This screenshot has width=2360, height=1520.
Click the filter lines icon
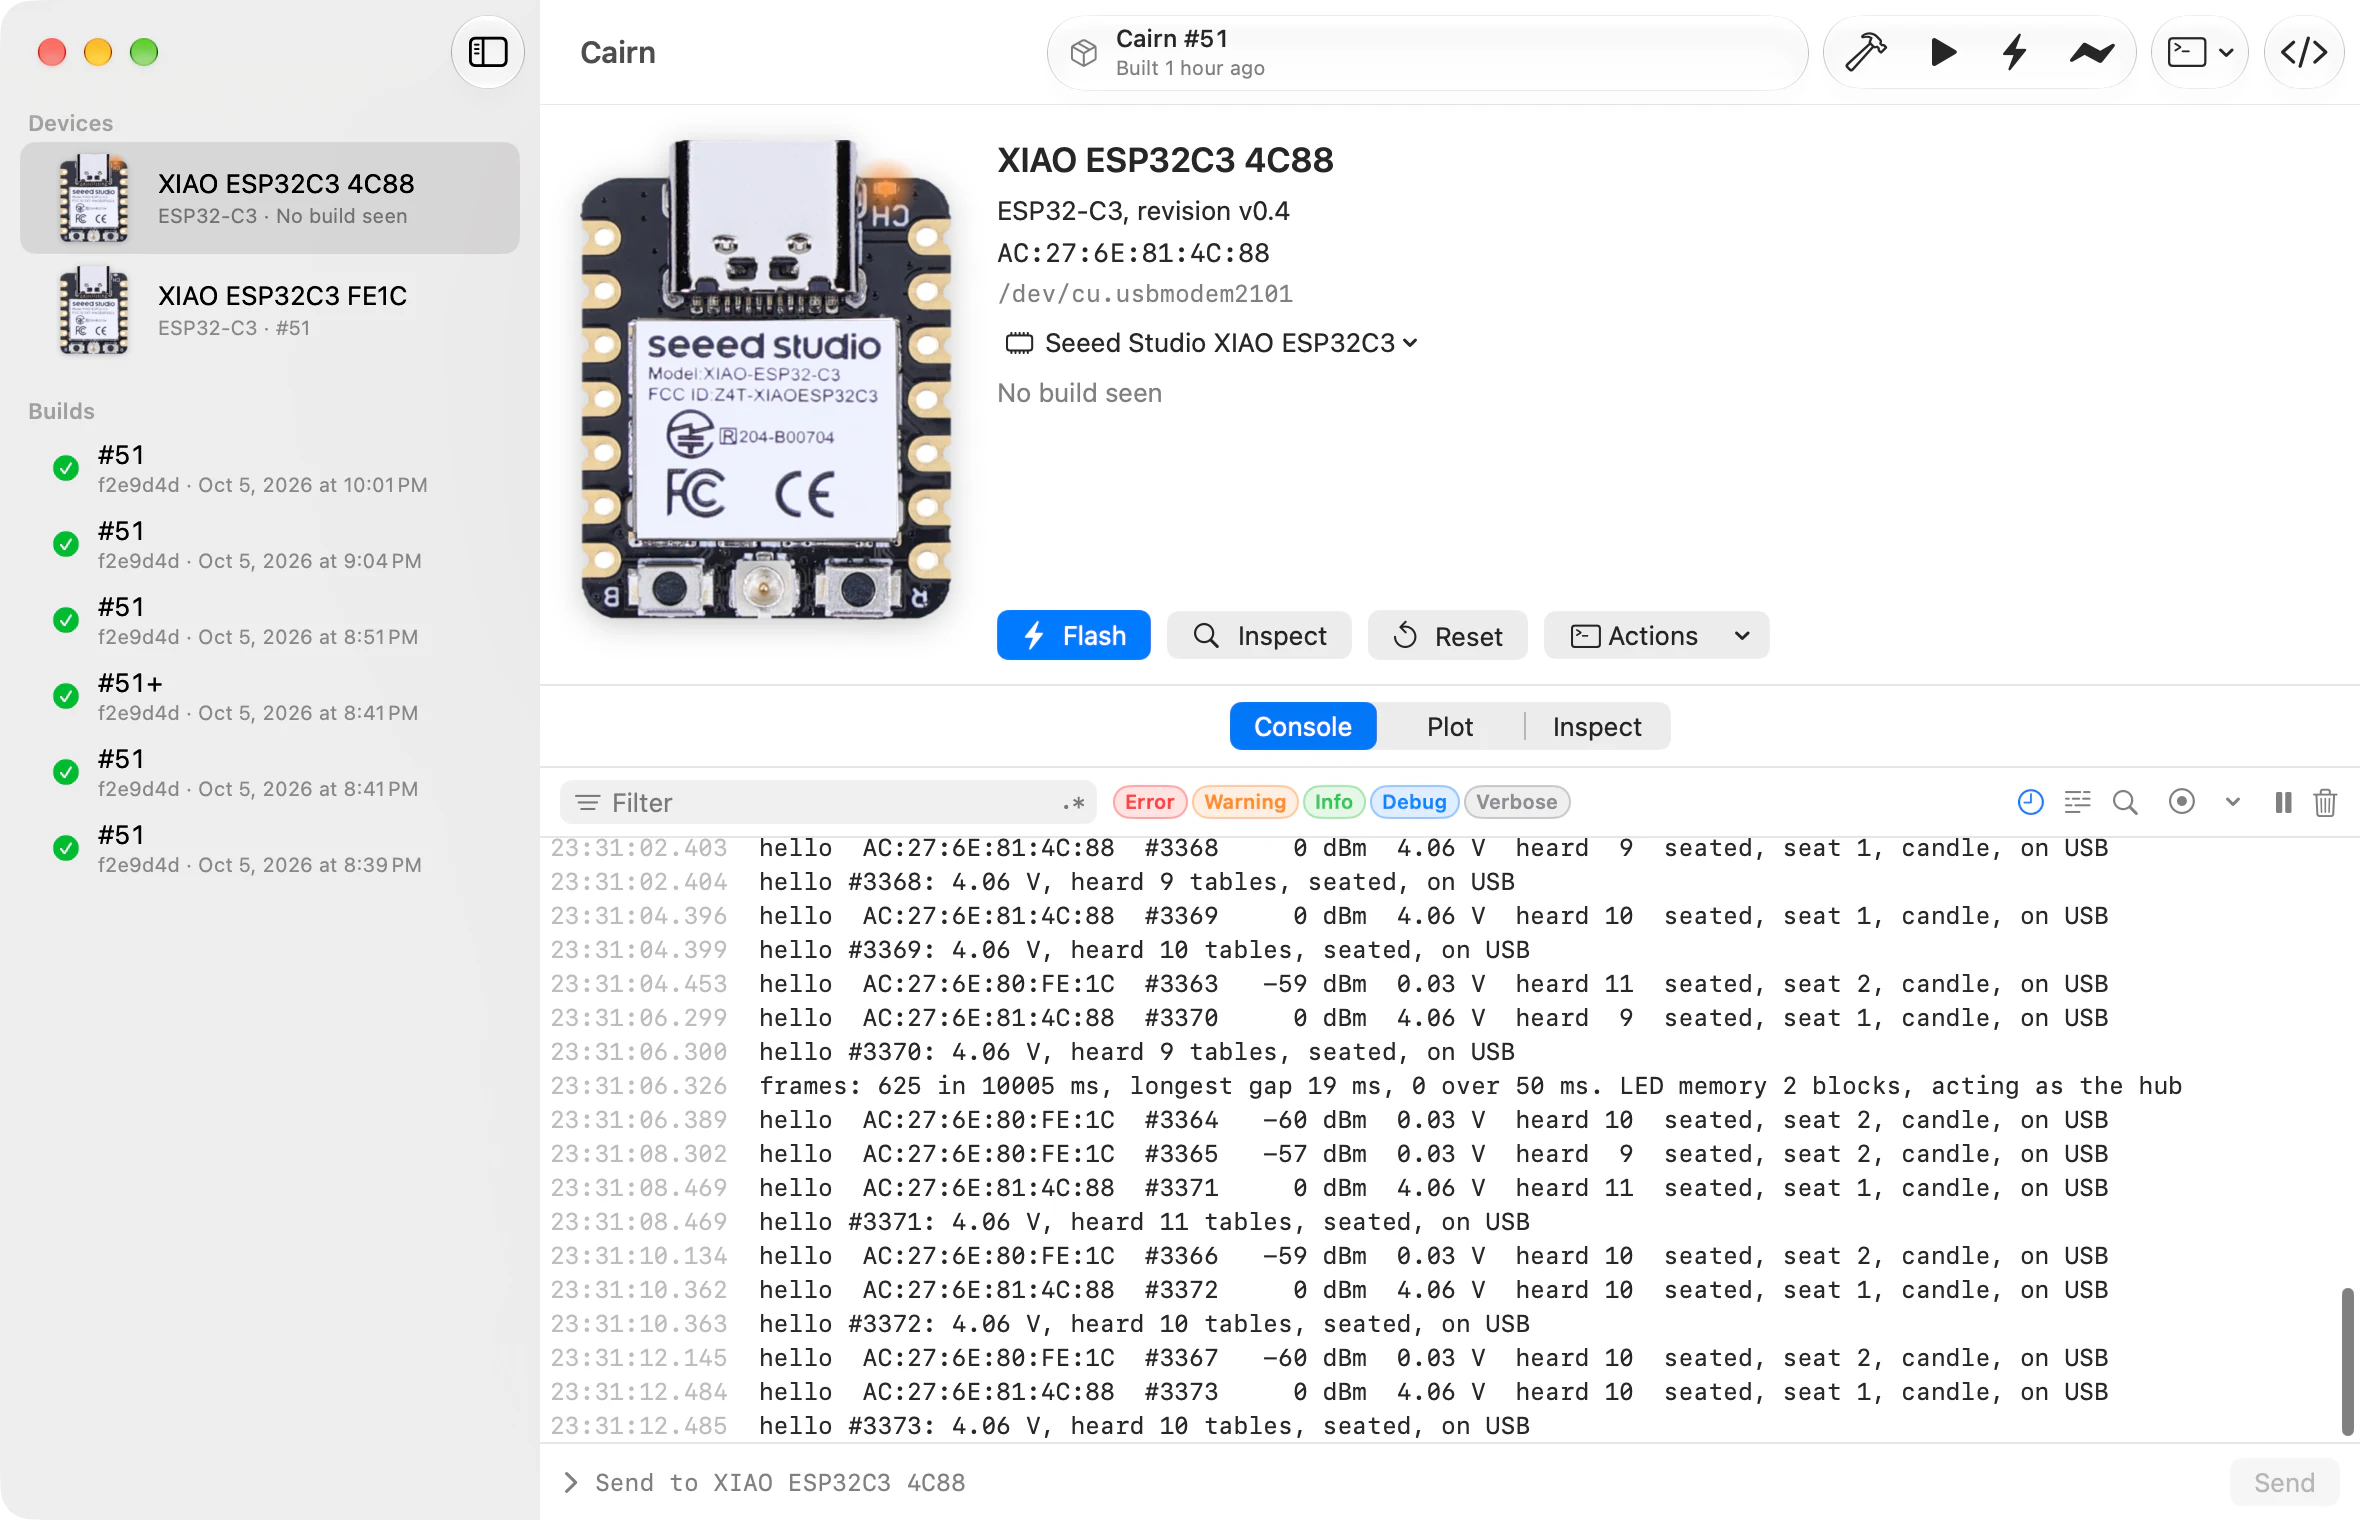pos(588,803)
